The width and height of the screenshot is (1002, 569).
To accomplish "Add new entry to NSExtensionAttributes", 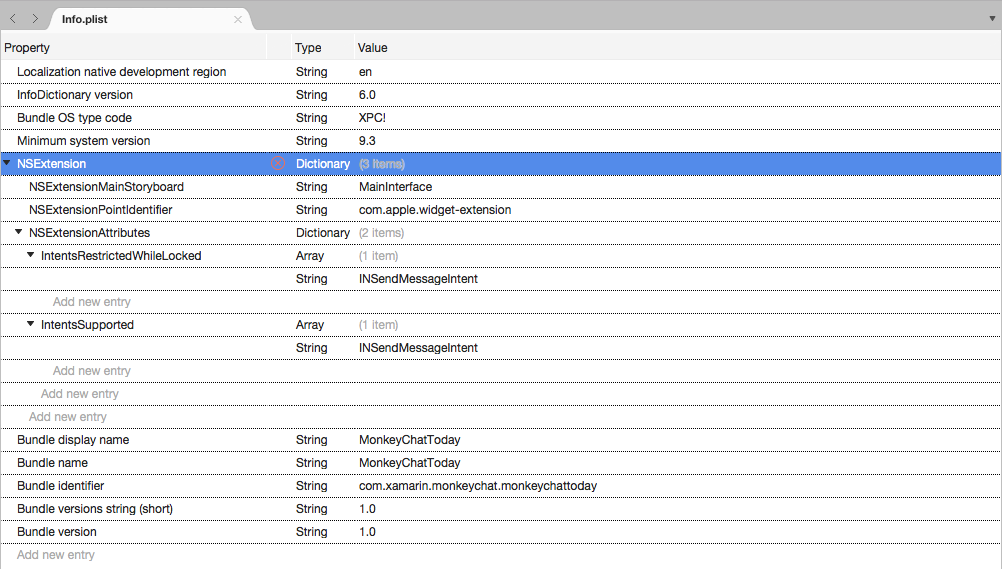I will tap(80, 394).
